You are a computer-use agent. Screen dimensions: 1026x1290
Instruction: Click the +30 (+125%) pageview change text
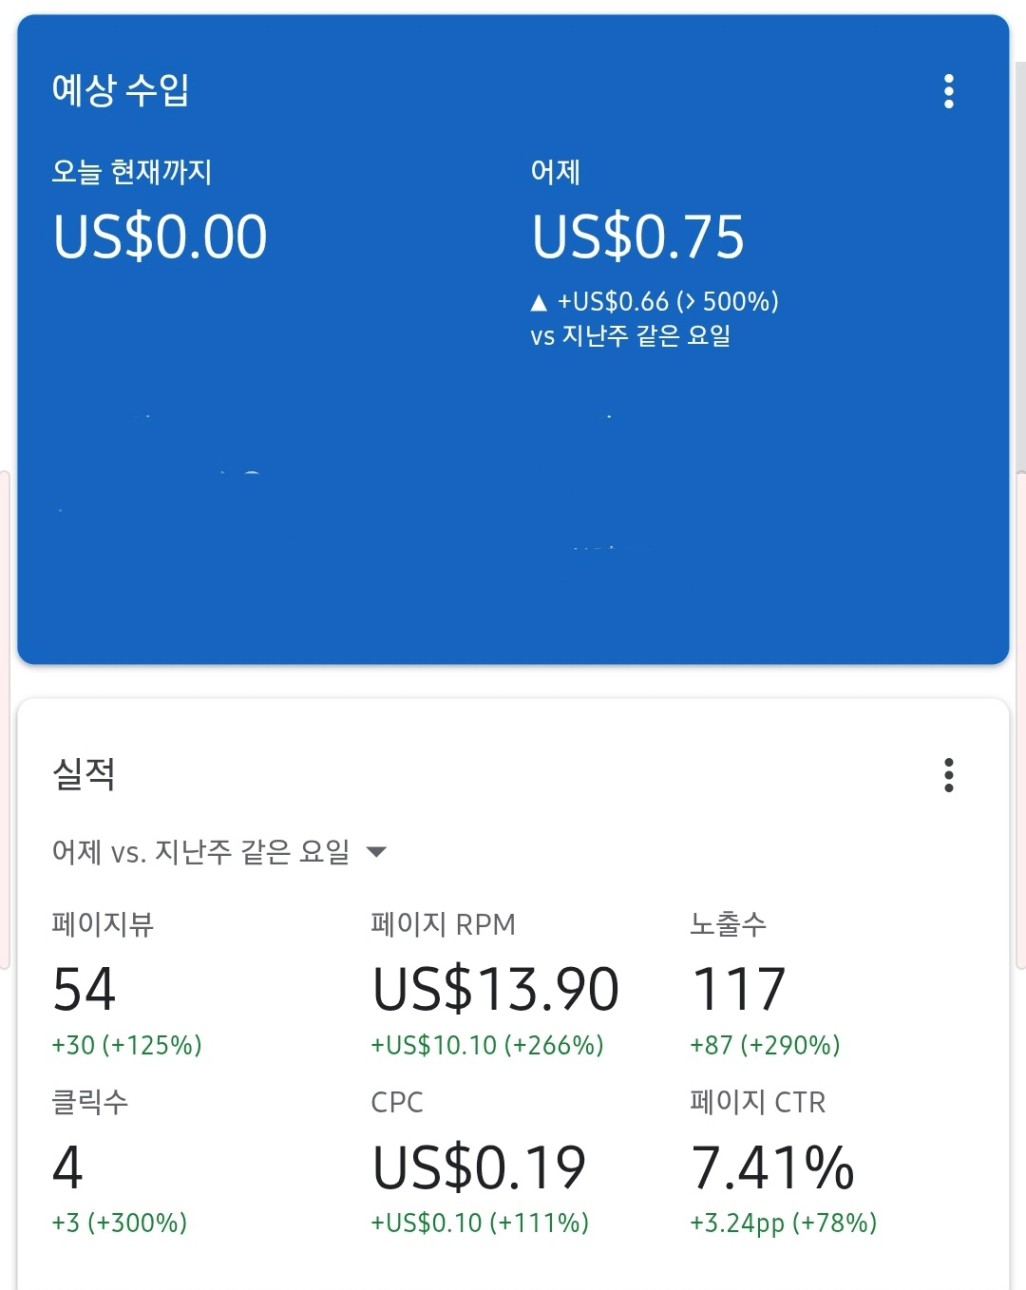[127, 1045]
